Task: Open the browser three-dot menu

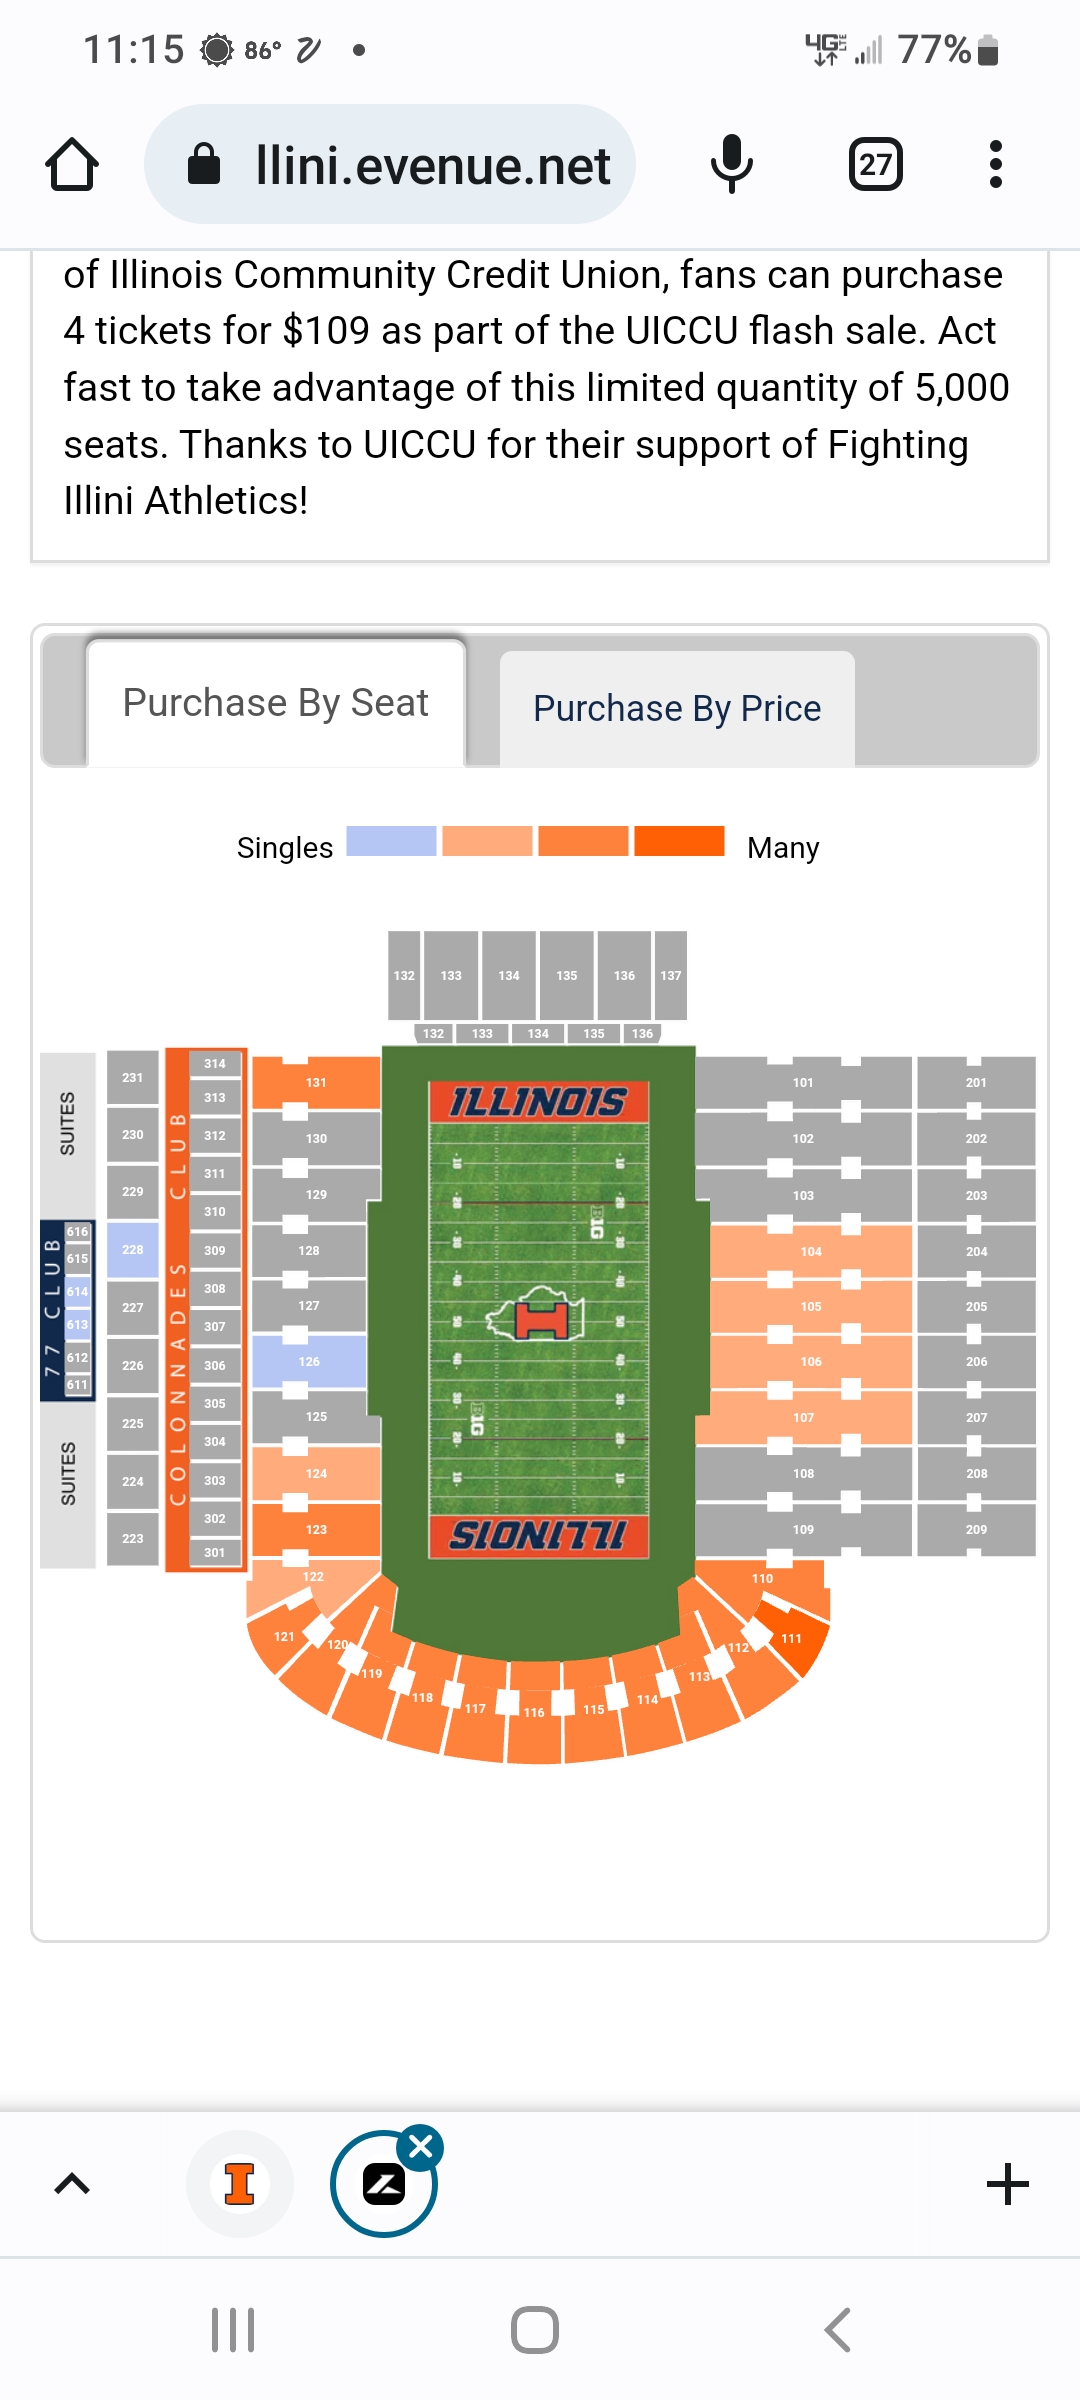Action: [995, 165]
